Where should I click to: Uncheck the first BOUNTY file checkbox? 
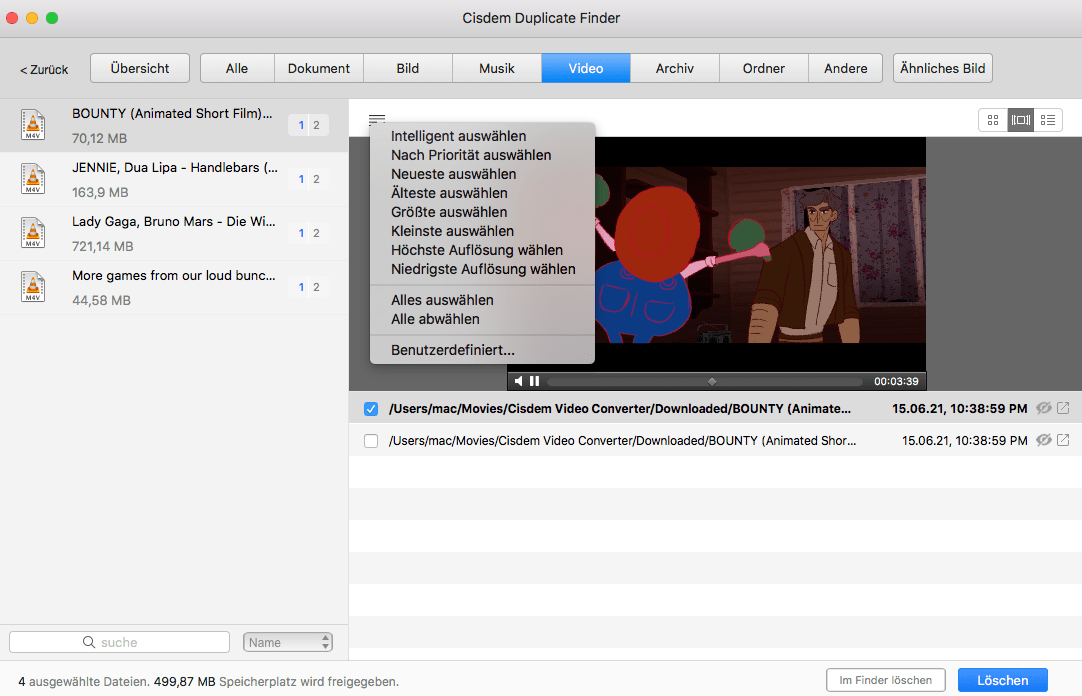tap(371, 409)
